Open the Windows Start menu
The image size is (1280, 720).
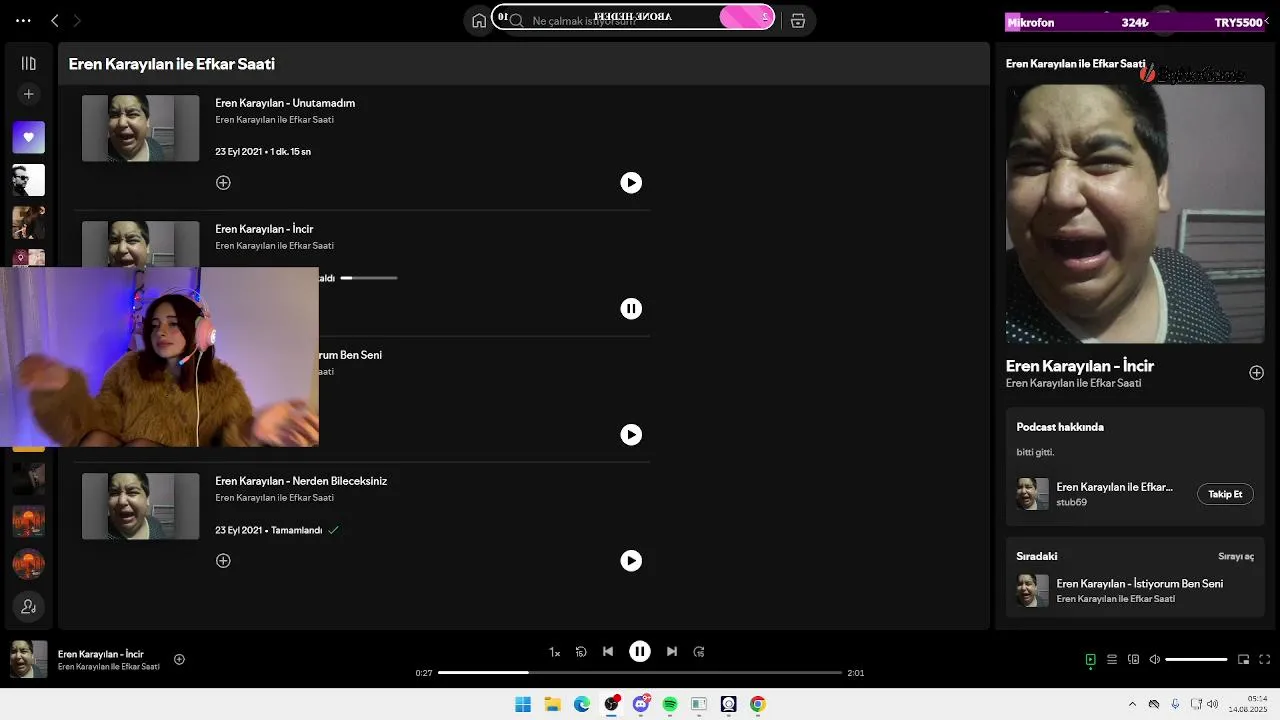coord(523,704)
